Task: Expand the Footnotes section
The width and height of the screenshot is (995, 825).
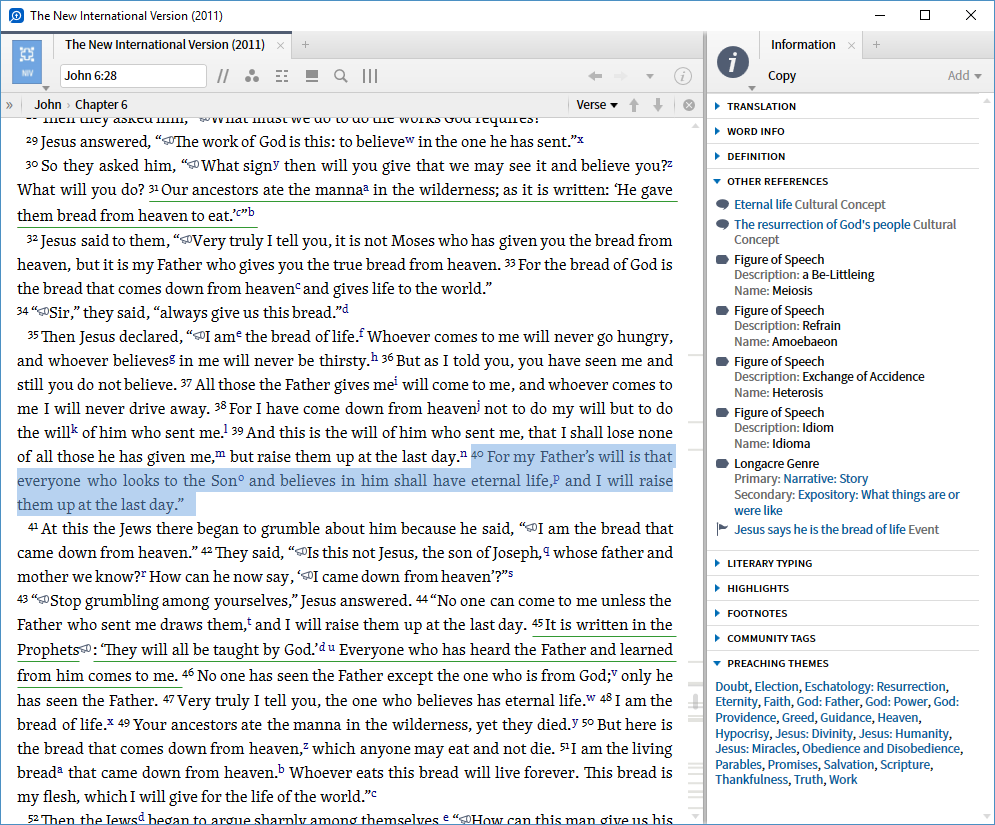Action: pyautogui.click(x=756, y=613)
